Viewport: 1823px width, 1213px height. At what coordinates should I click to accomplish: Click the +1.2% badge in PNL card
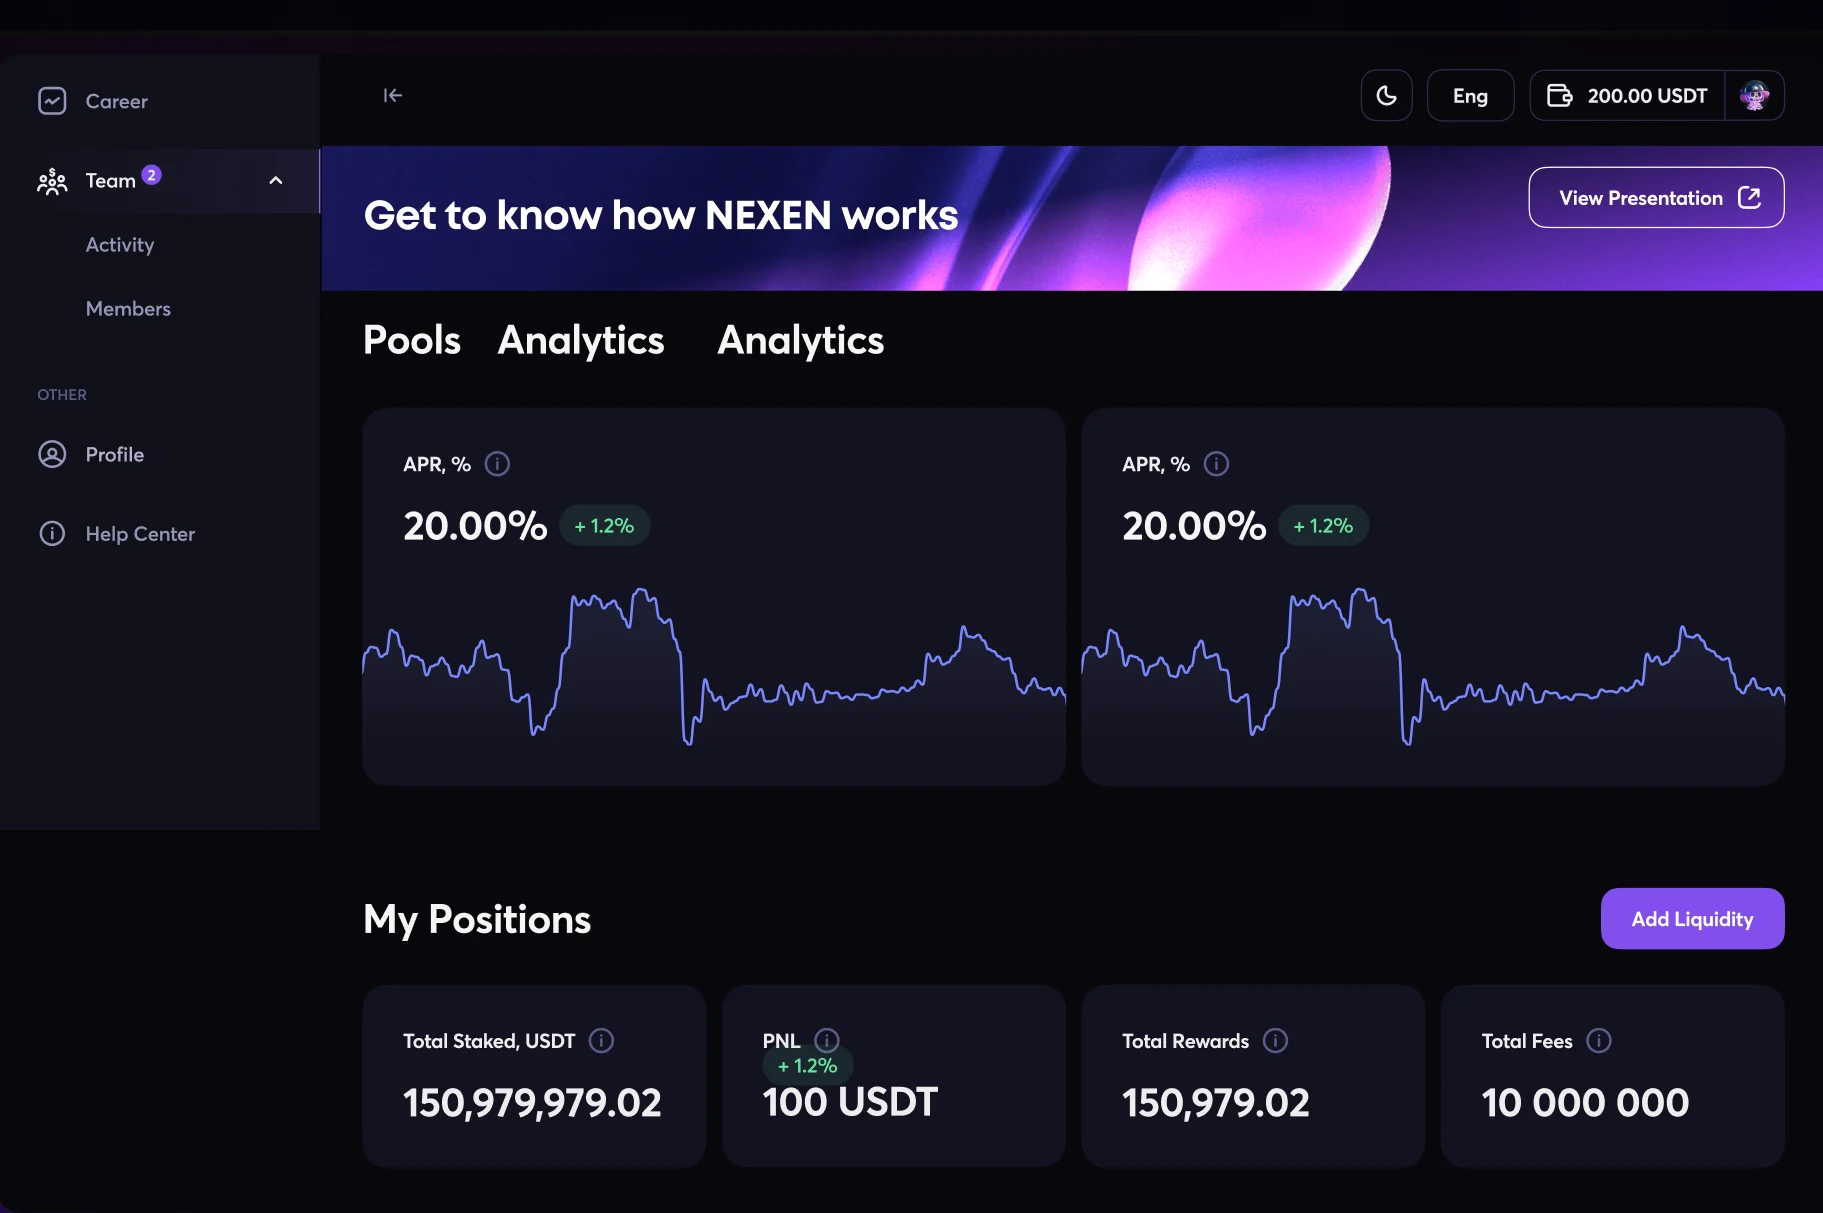click(808, 1066)
